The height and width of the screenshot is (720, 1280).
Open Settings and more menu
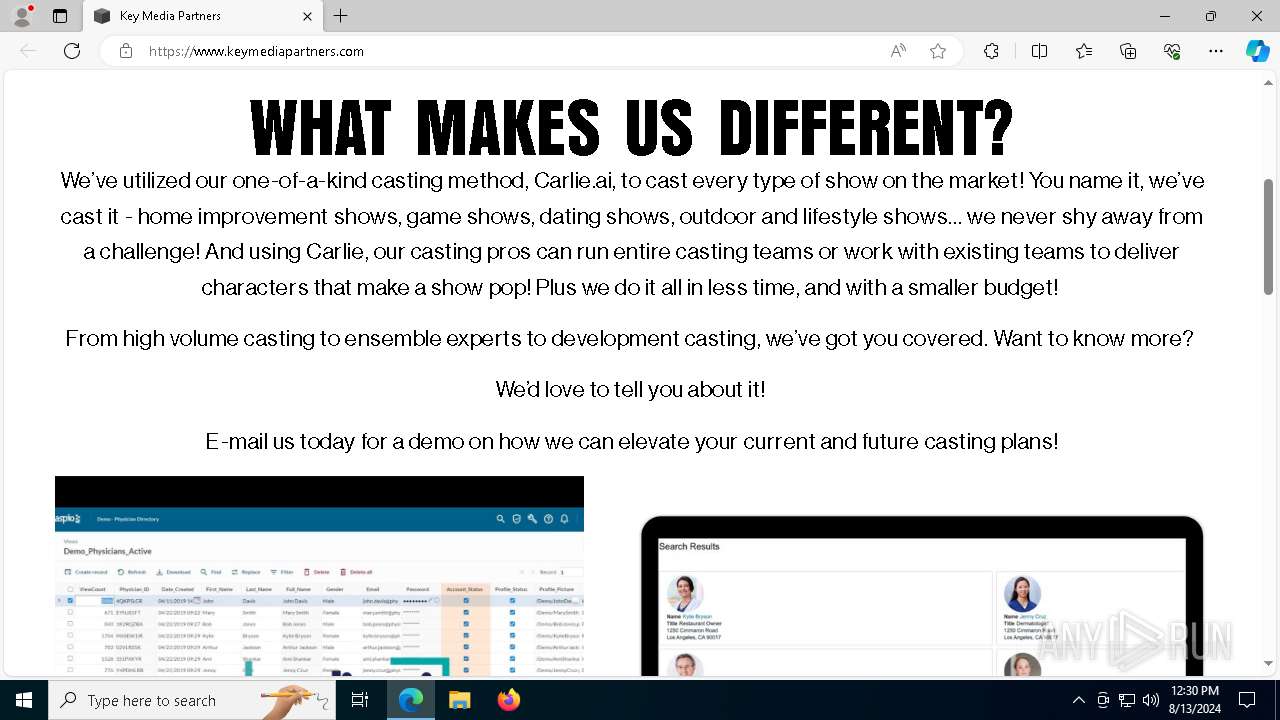pos(1216,51)
